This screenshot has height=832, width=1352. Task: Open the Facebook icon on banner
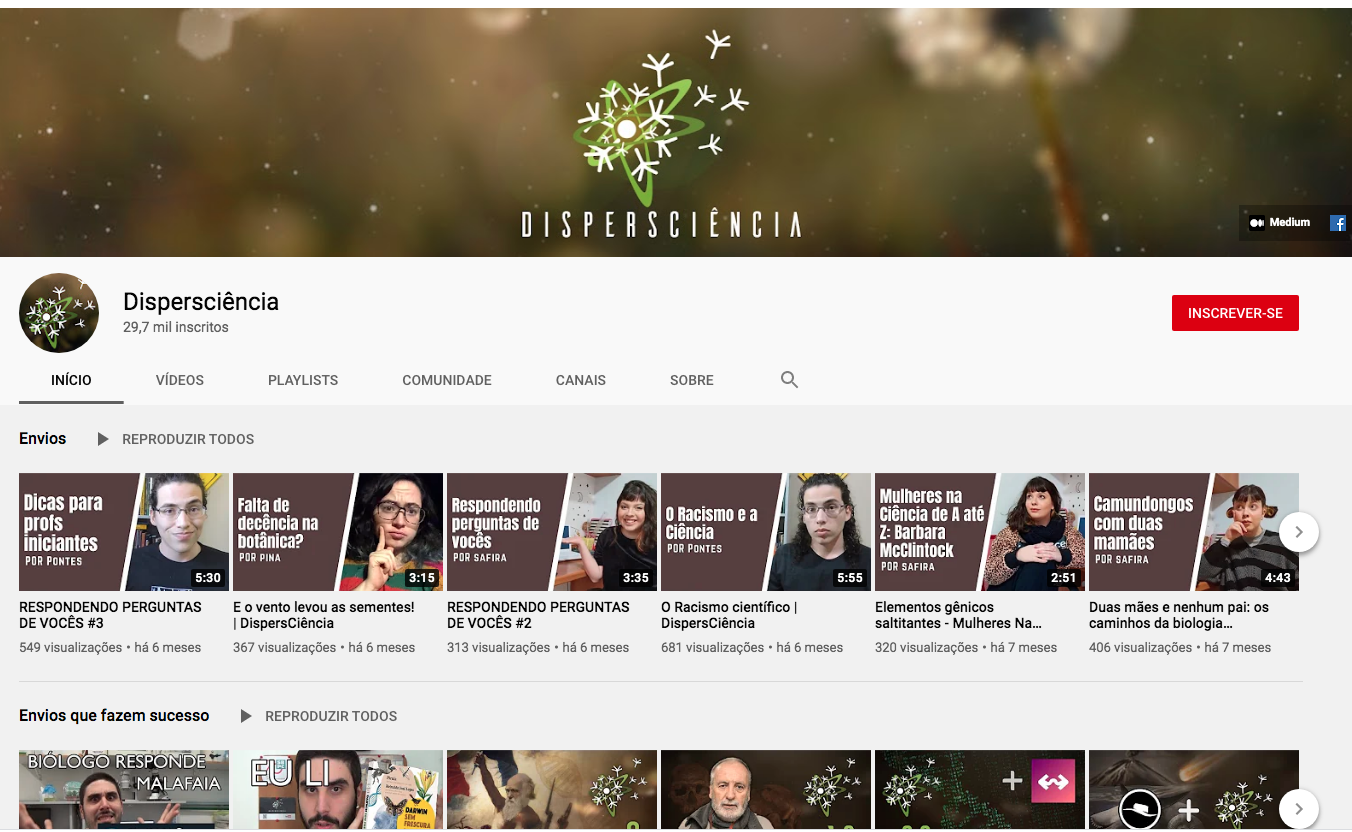tap(1337, 223)
